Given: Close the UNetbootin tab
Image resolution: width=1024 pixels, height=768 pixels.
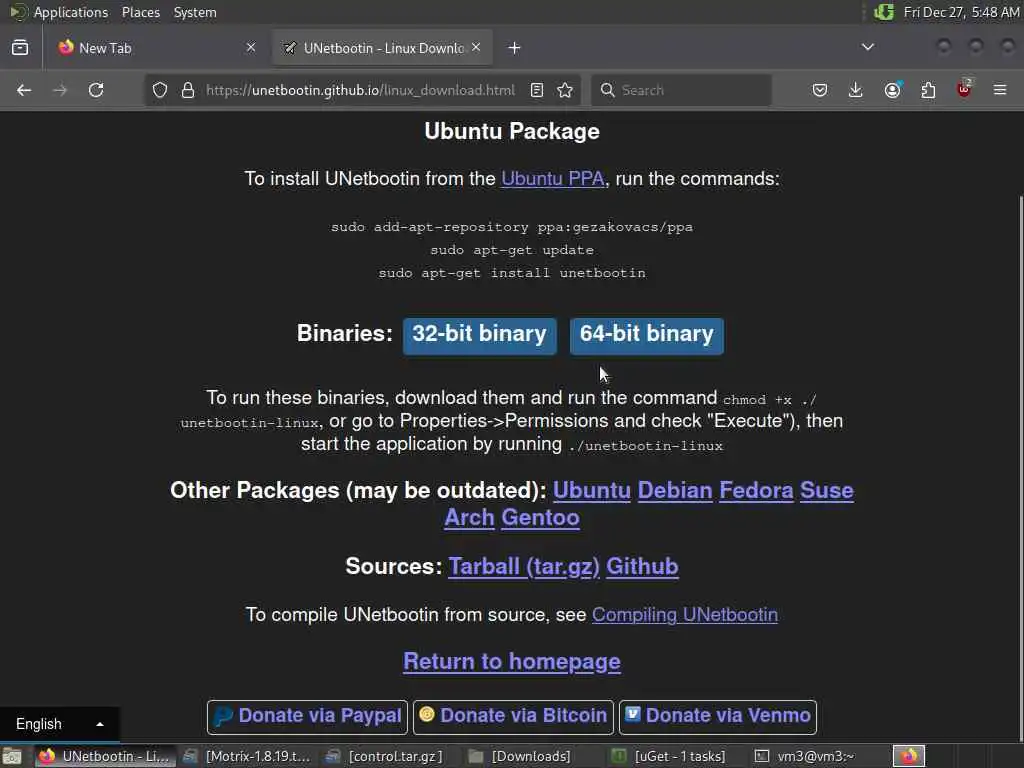Looking at the screenshot, I should [476, 47].
